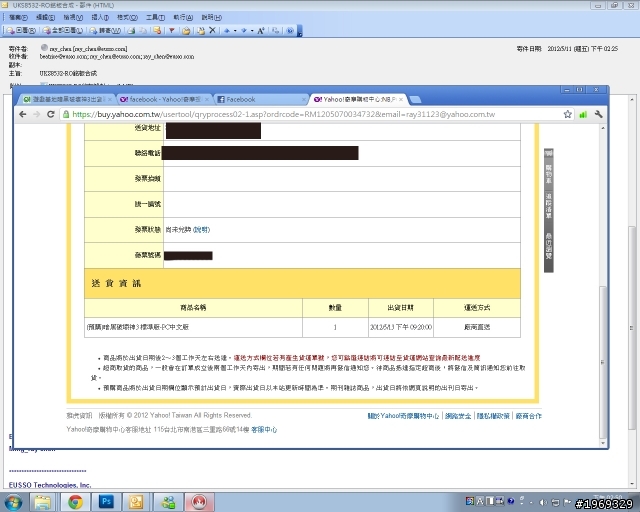
Task: Click the 廠商合作 footer link
Action: (x=529, y=416)
